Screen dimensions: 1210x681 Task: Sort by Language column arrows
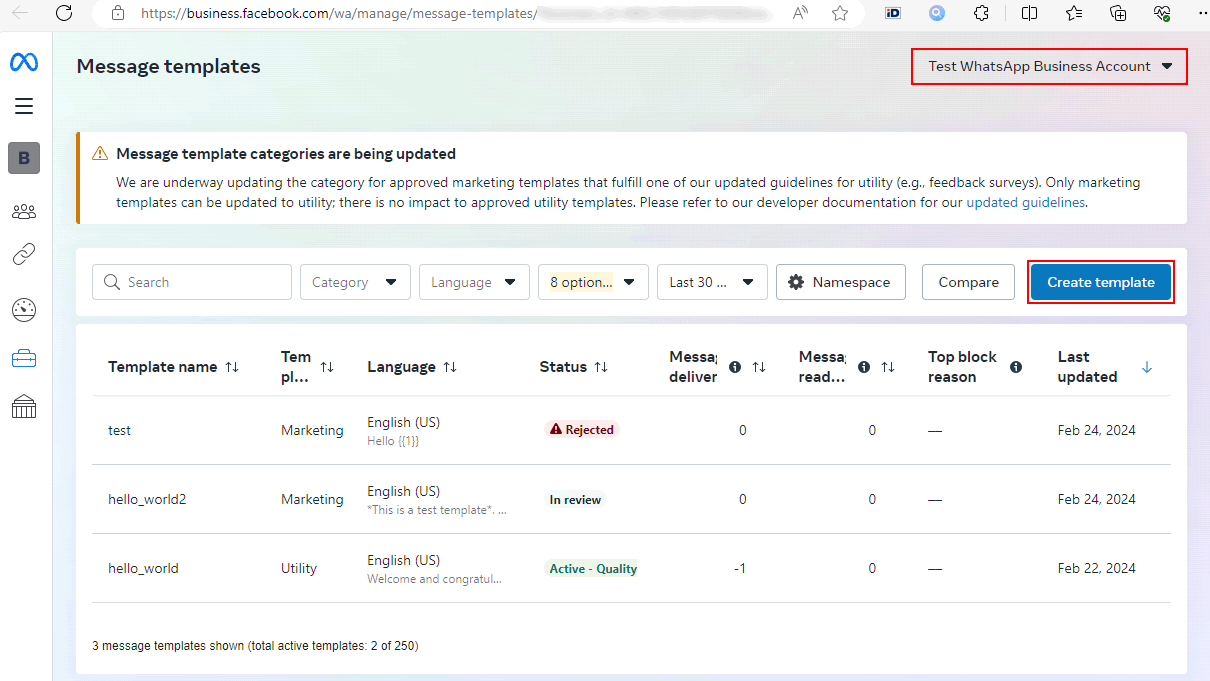click(x=450, y=367)
